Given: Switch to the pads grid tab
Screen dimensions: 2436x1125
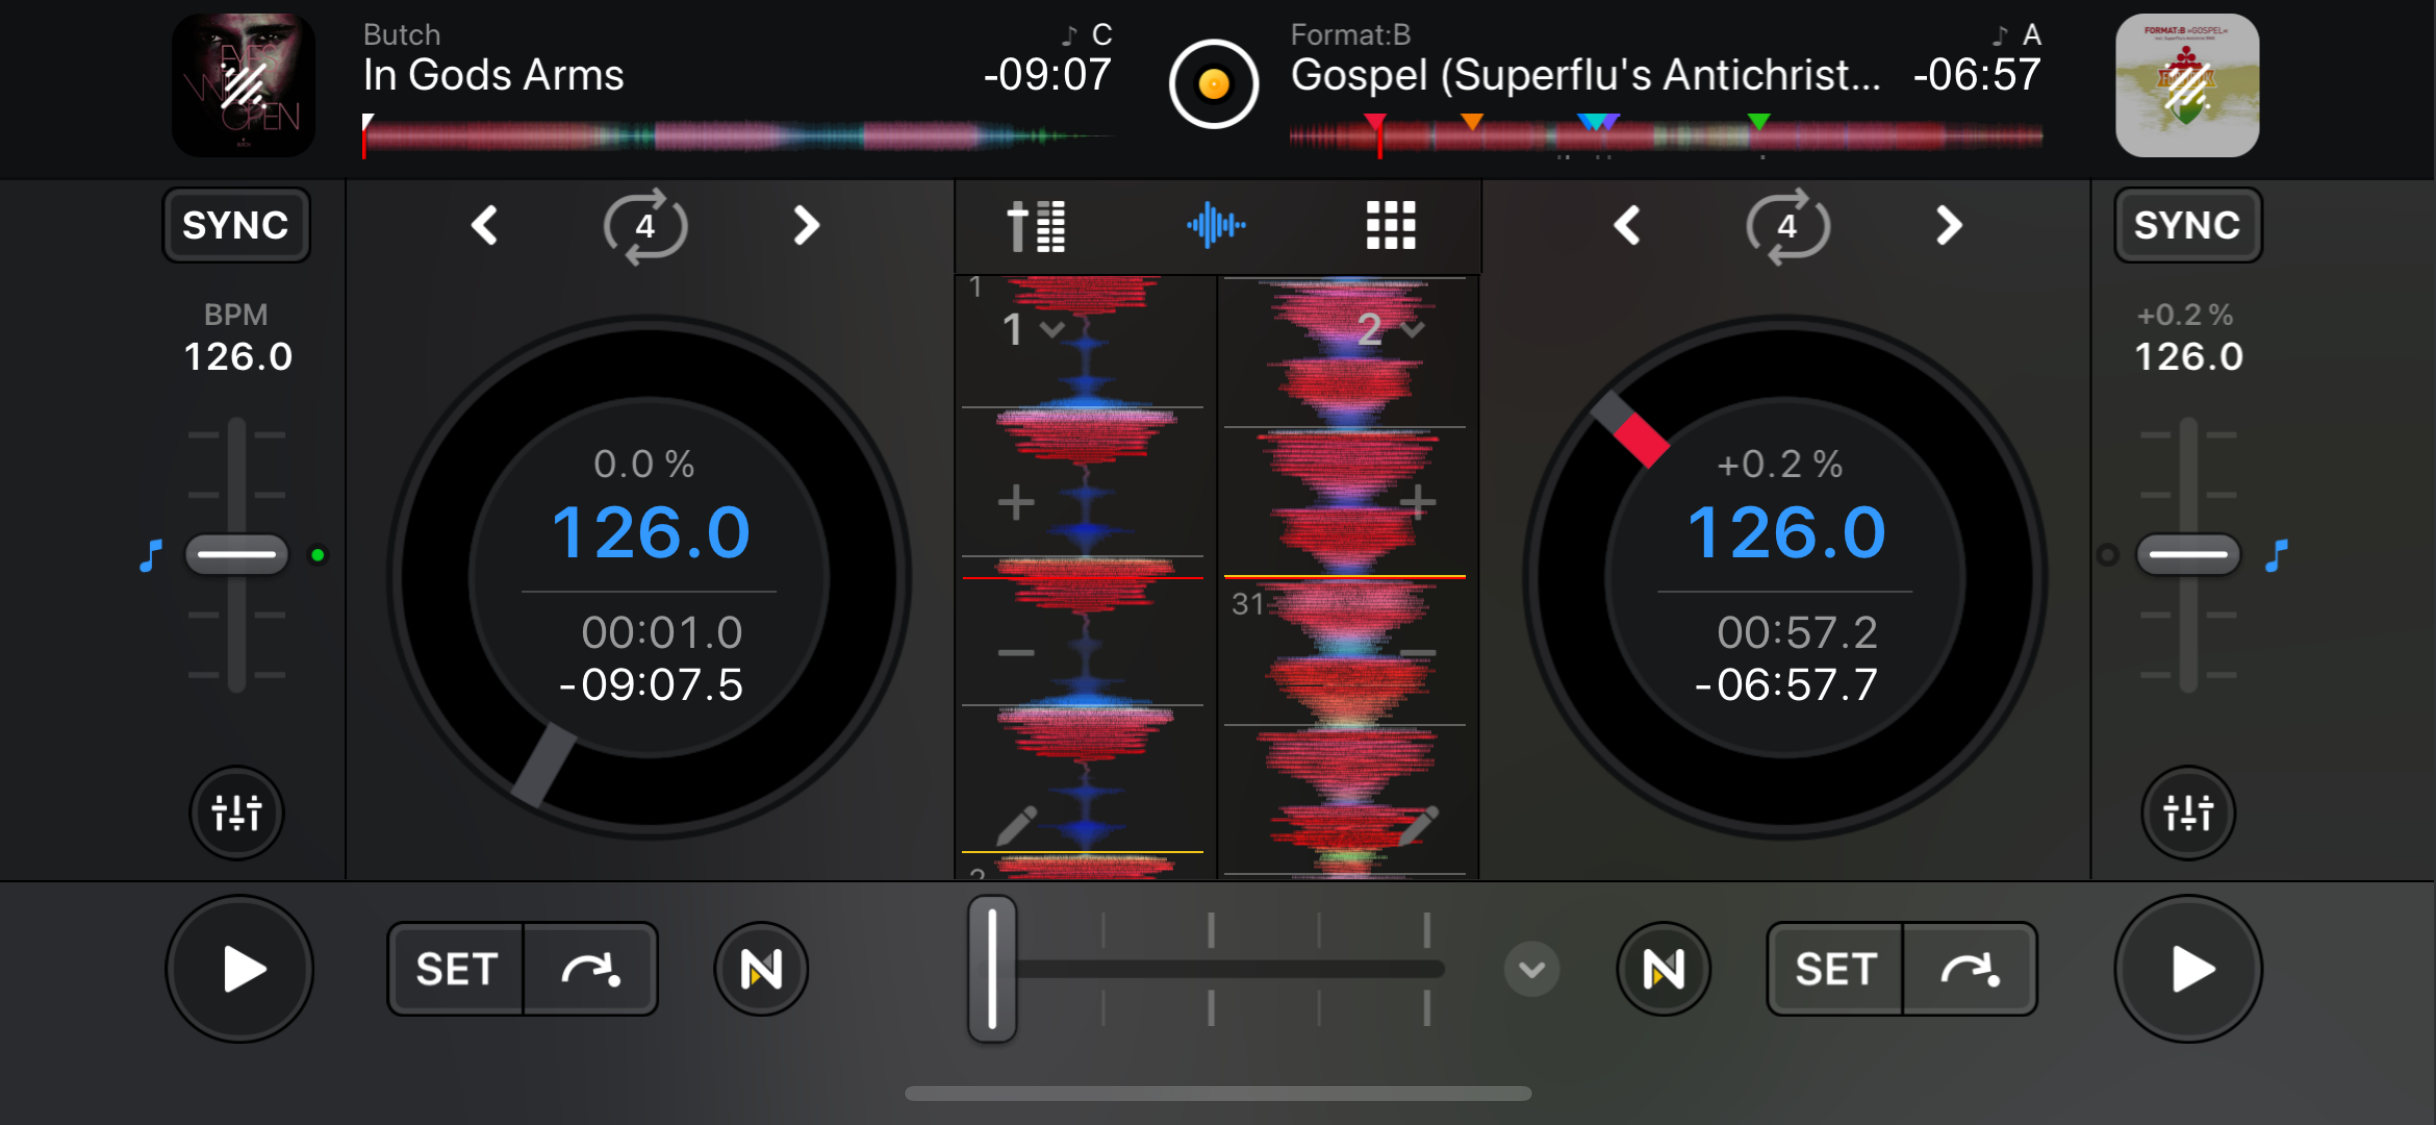Looking at the screenshot, I should (1390, 226).
